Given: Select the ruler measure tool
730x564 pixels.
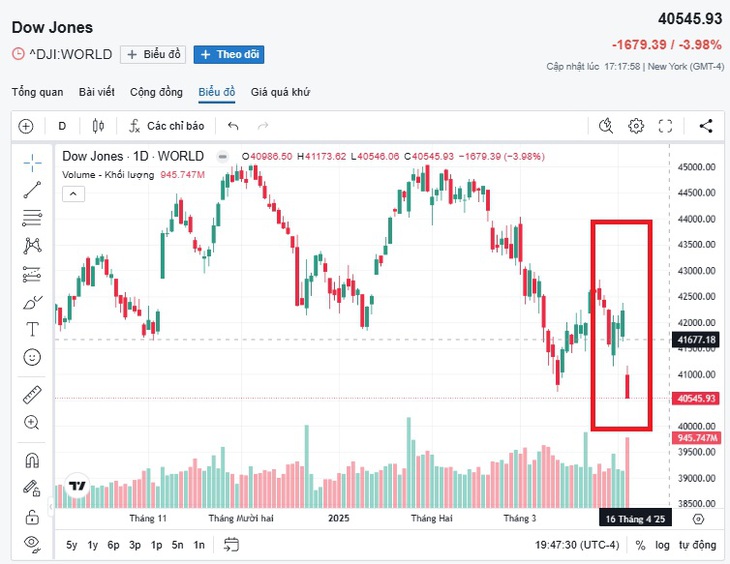Looking at the screenshot, I should point(32,394).
